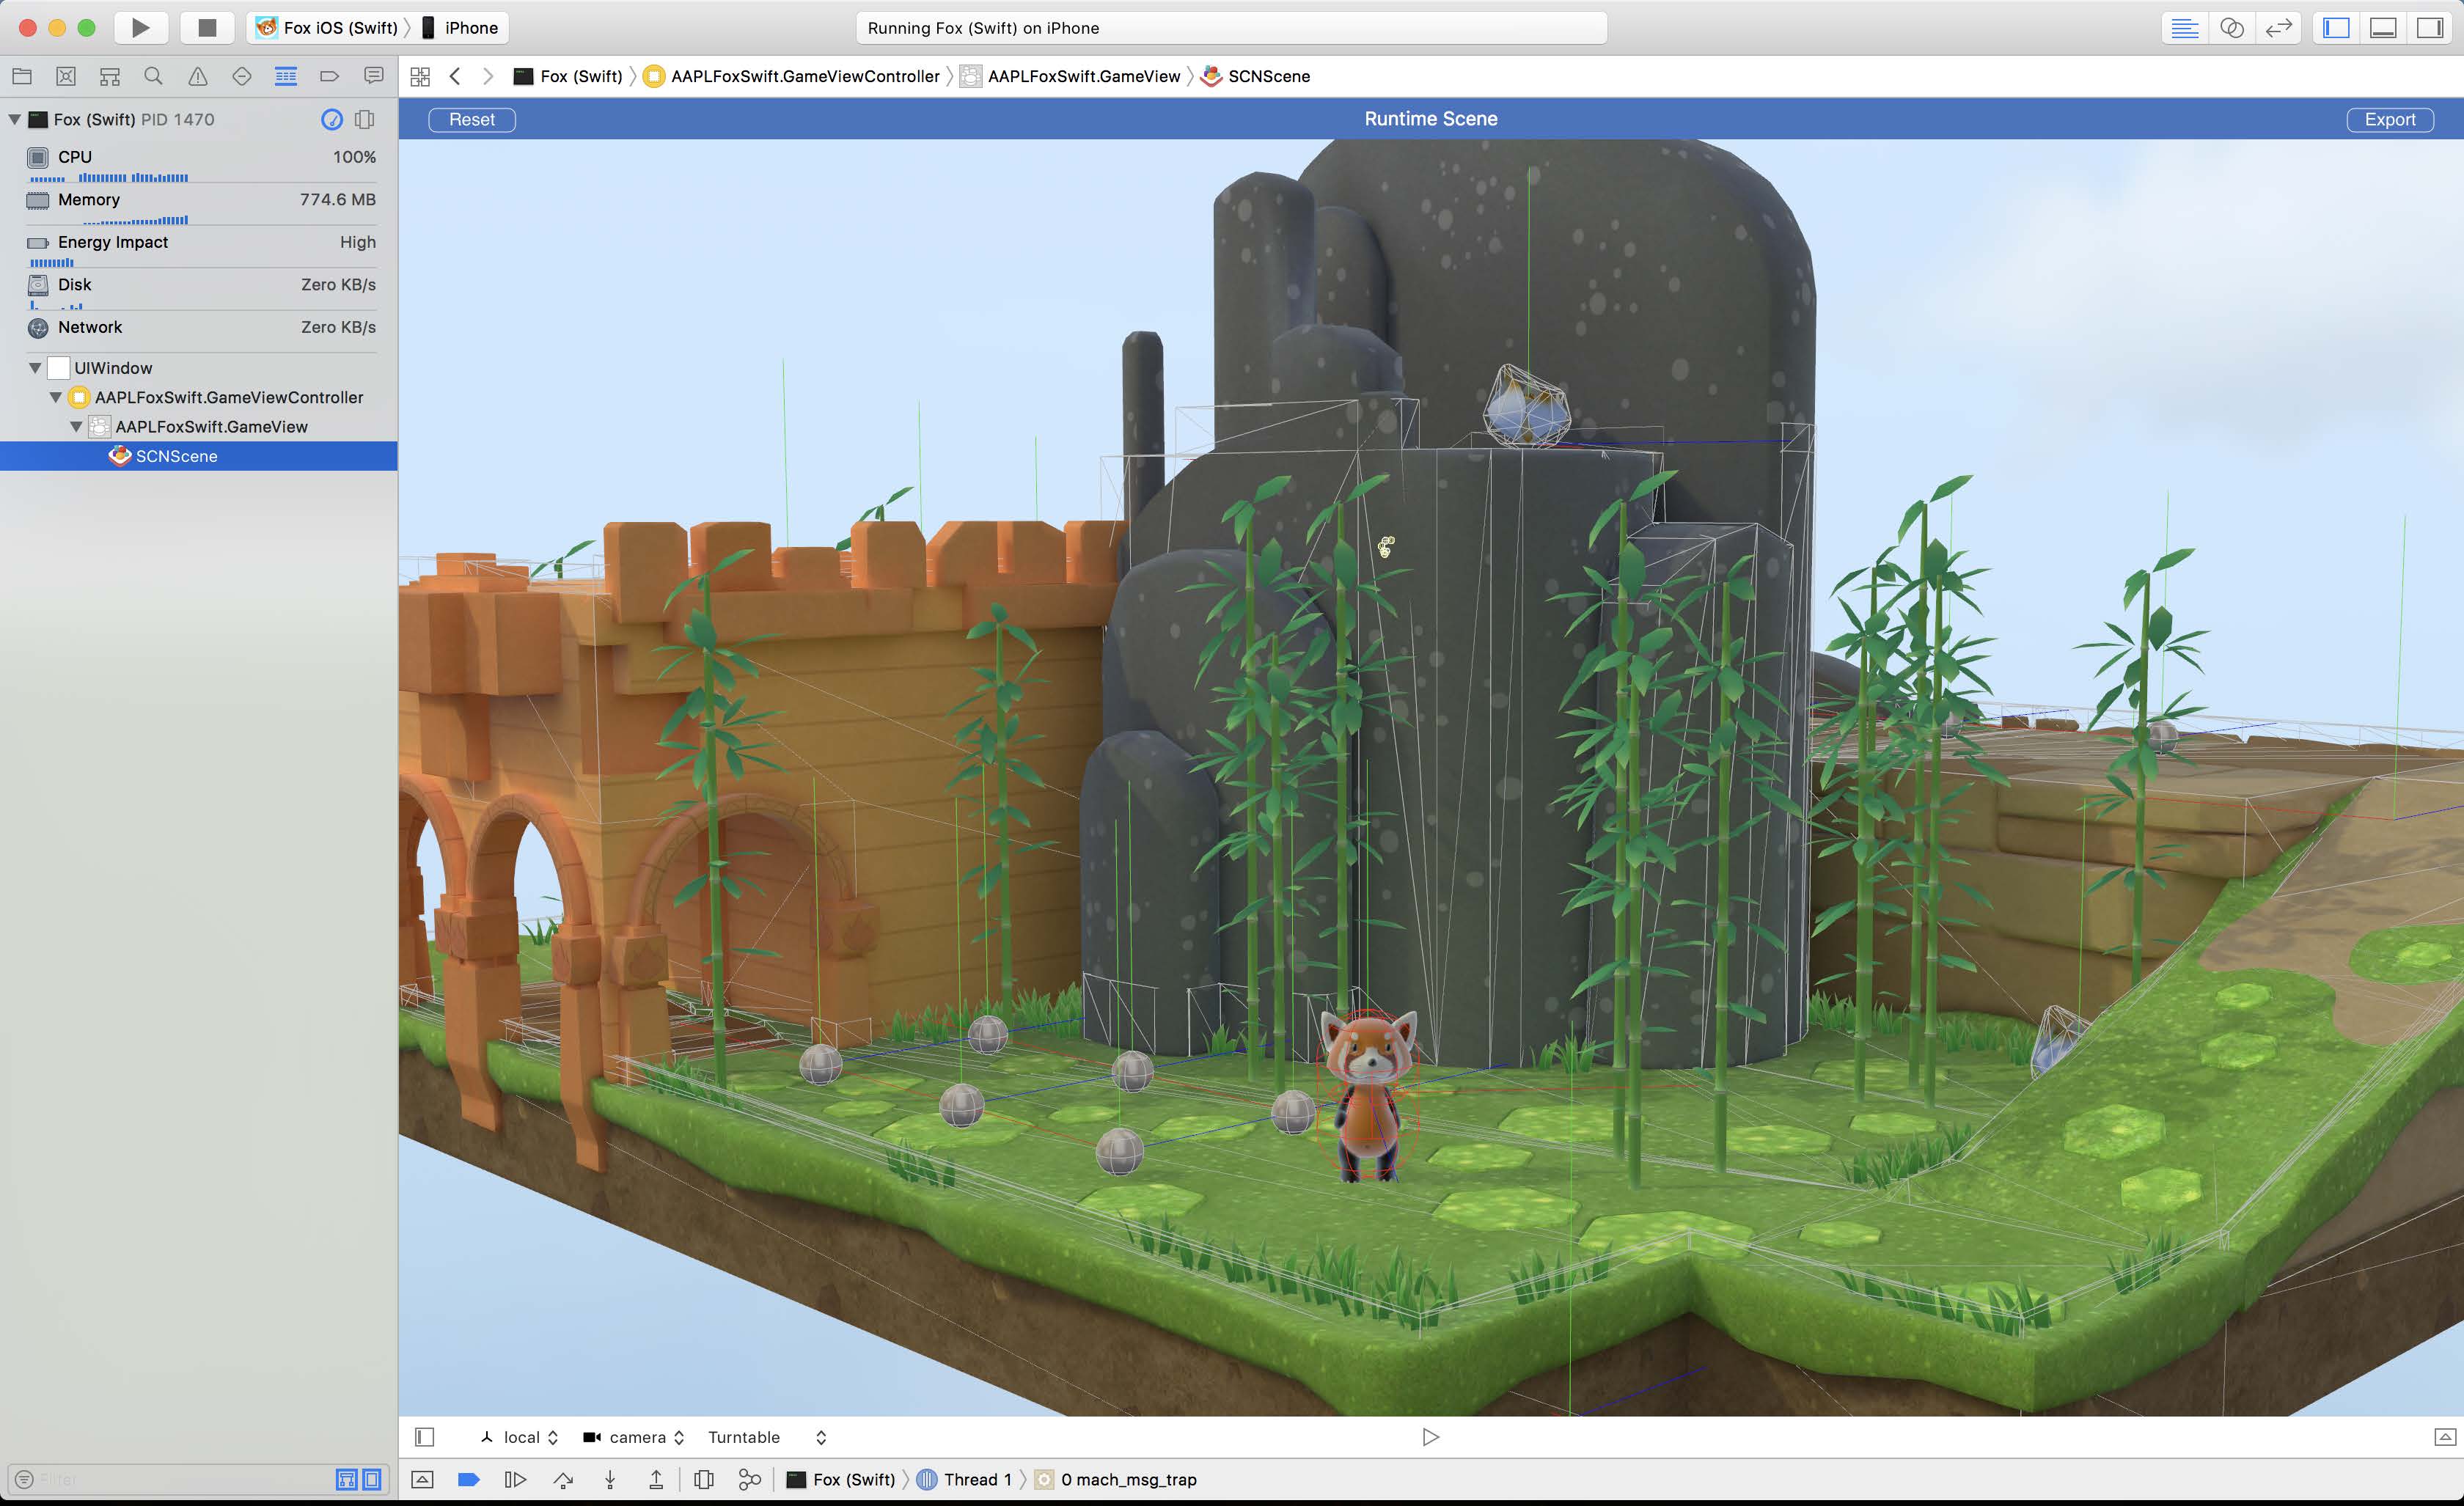This screenshot has width=2464, height=1506.
Task: Step out with debug bar icon
Action: pos(656,1479)
